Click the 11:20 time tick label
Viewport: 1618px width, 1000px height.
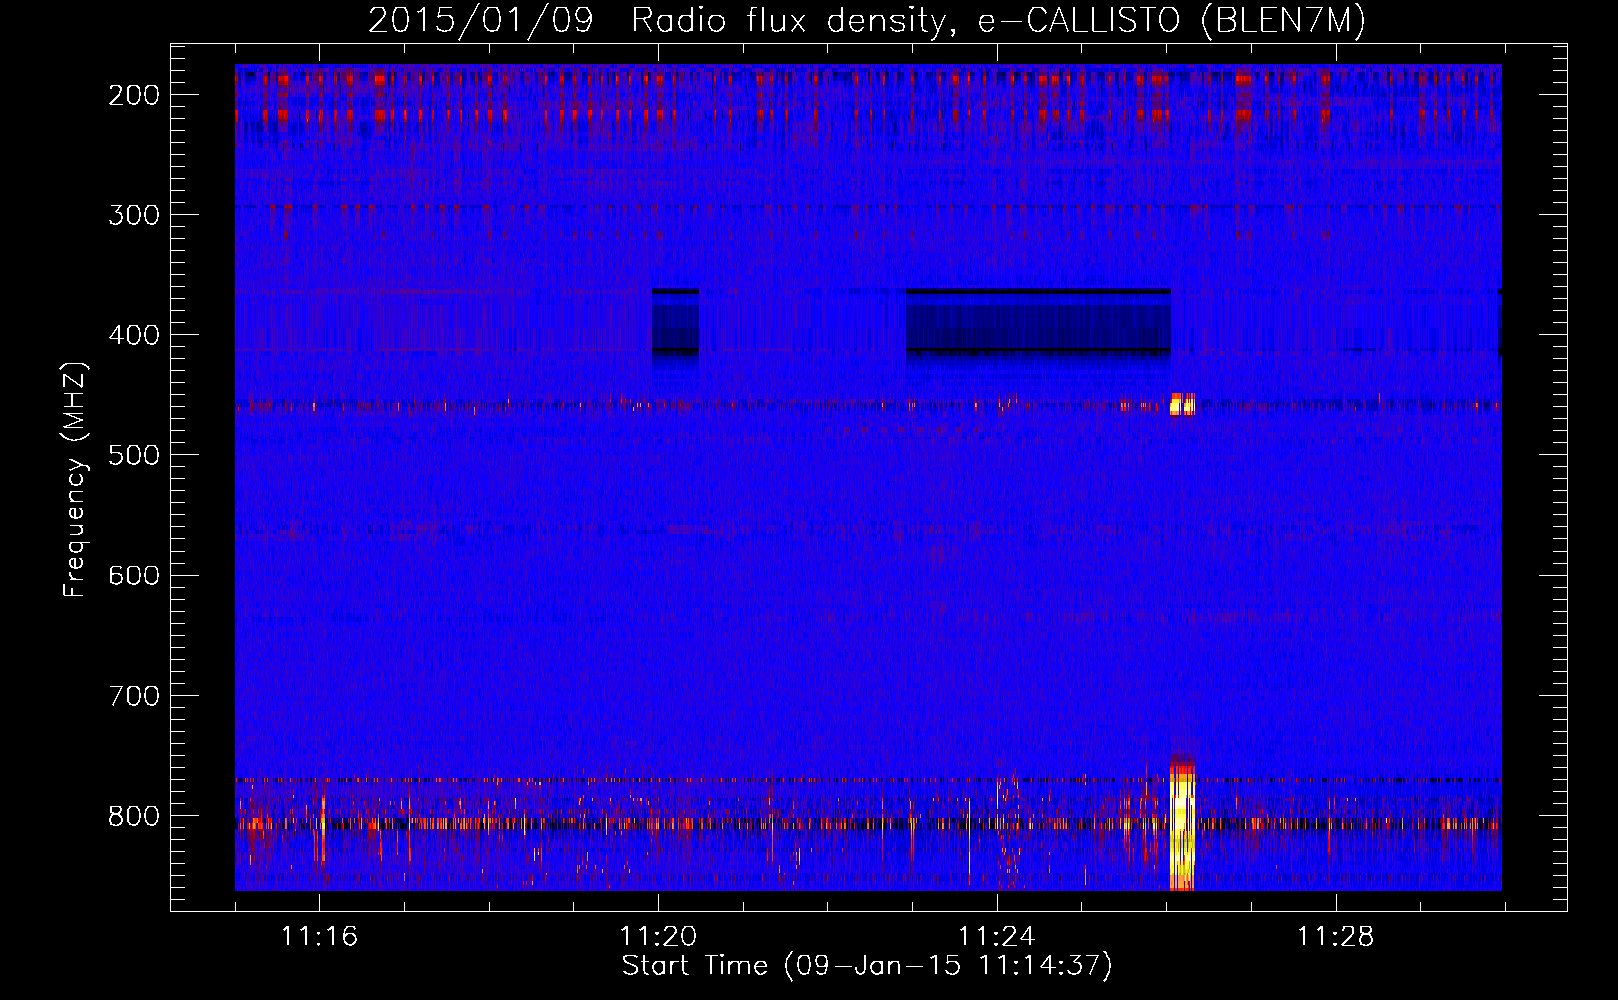point(658,937)
